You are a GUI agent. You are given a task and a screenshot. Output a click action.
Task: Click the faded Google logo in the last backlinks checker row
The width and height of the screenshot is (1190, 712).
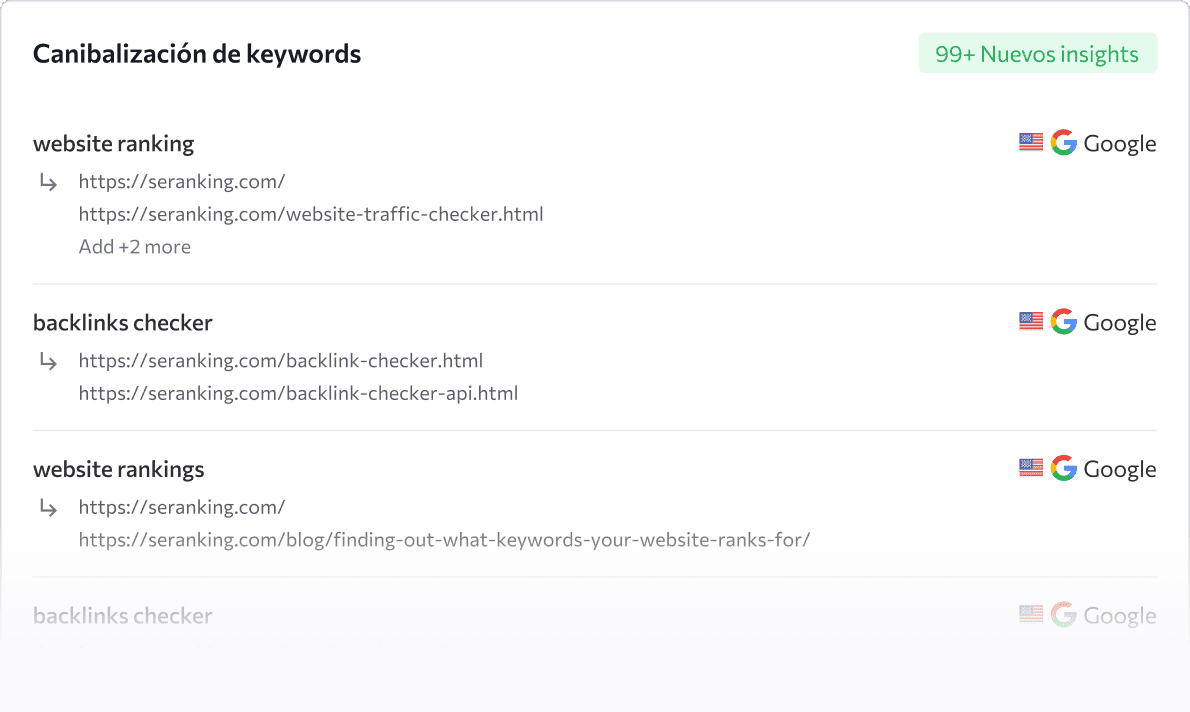point(1063,614)
